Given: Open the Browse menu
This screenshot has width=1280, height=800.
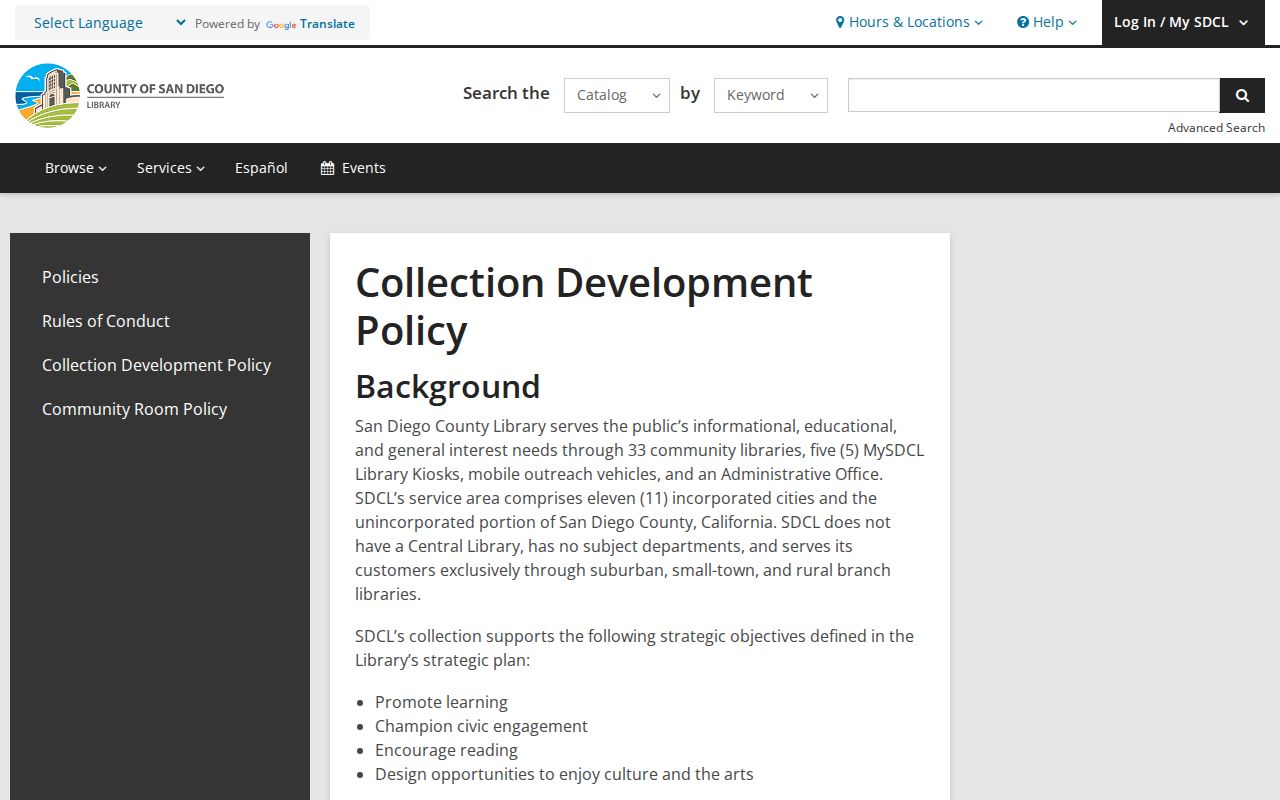Looking at the screenshot, I should [76, 168].
